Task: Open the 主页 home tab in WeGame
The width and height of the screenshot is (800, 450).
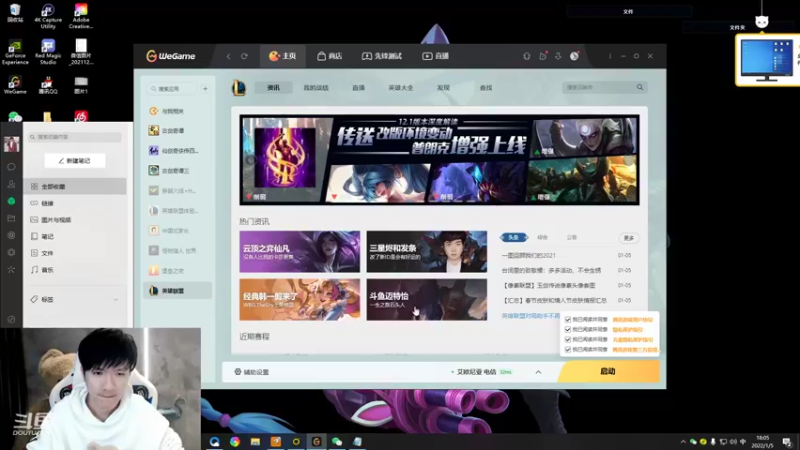Action: coord(283,56)
